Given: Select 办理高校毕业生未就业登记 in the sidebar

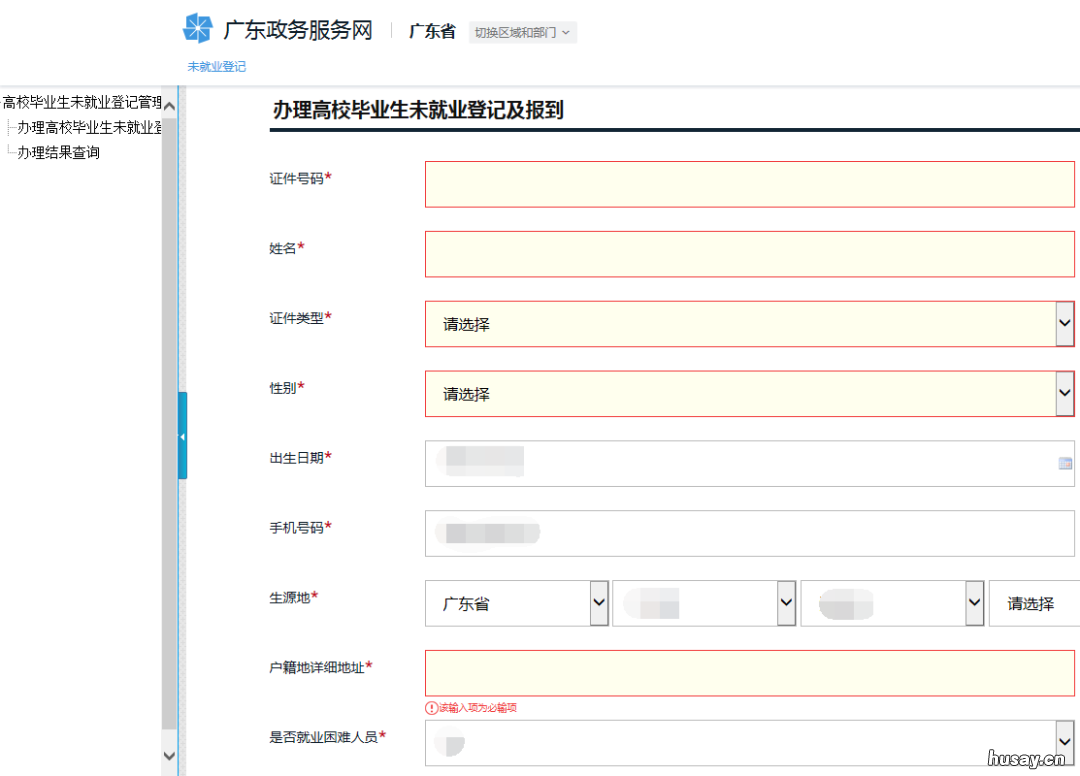Looking at the screenshot, I should (80, 128).
